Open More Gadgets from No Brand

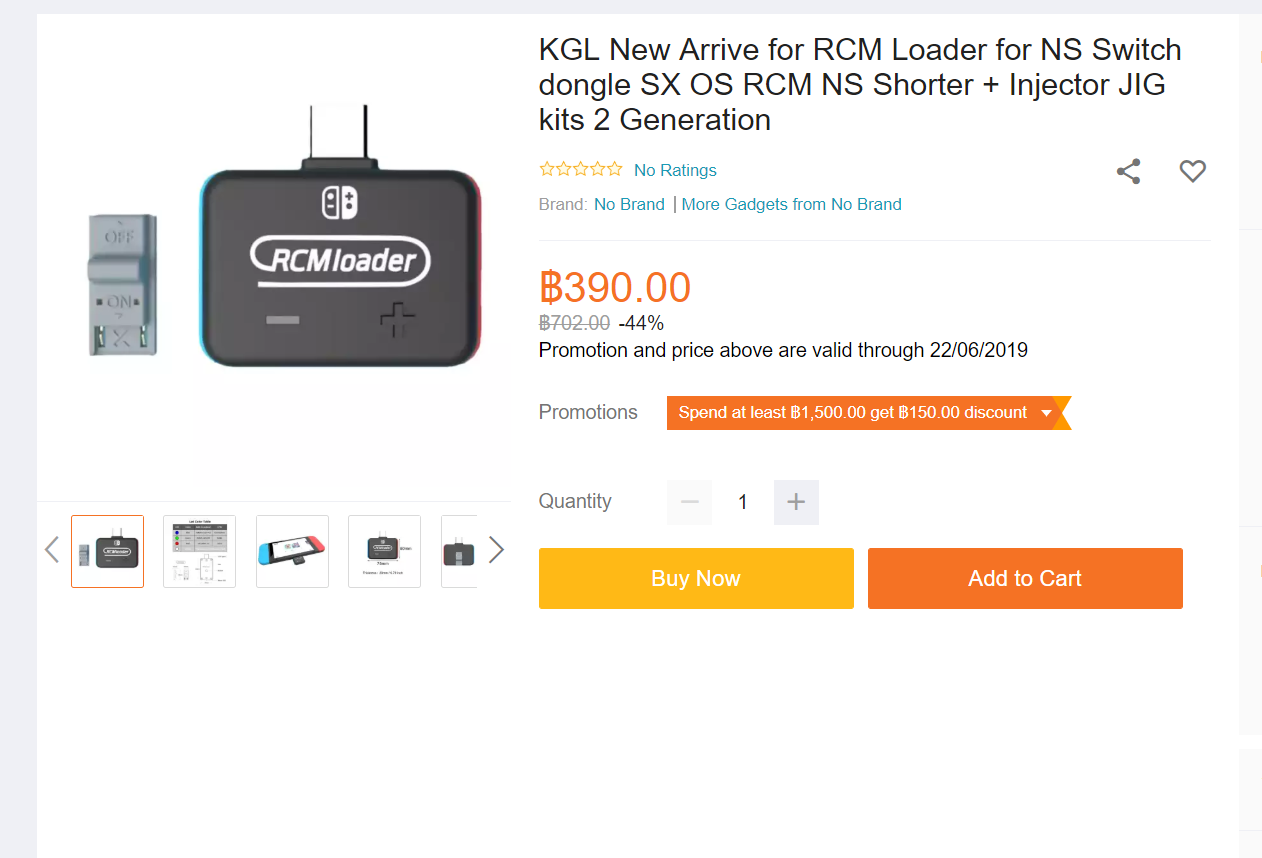[x=791, y=204]
